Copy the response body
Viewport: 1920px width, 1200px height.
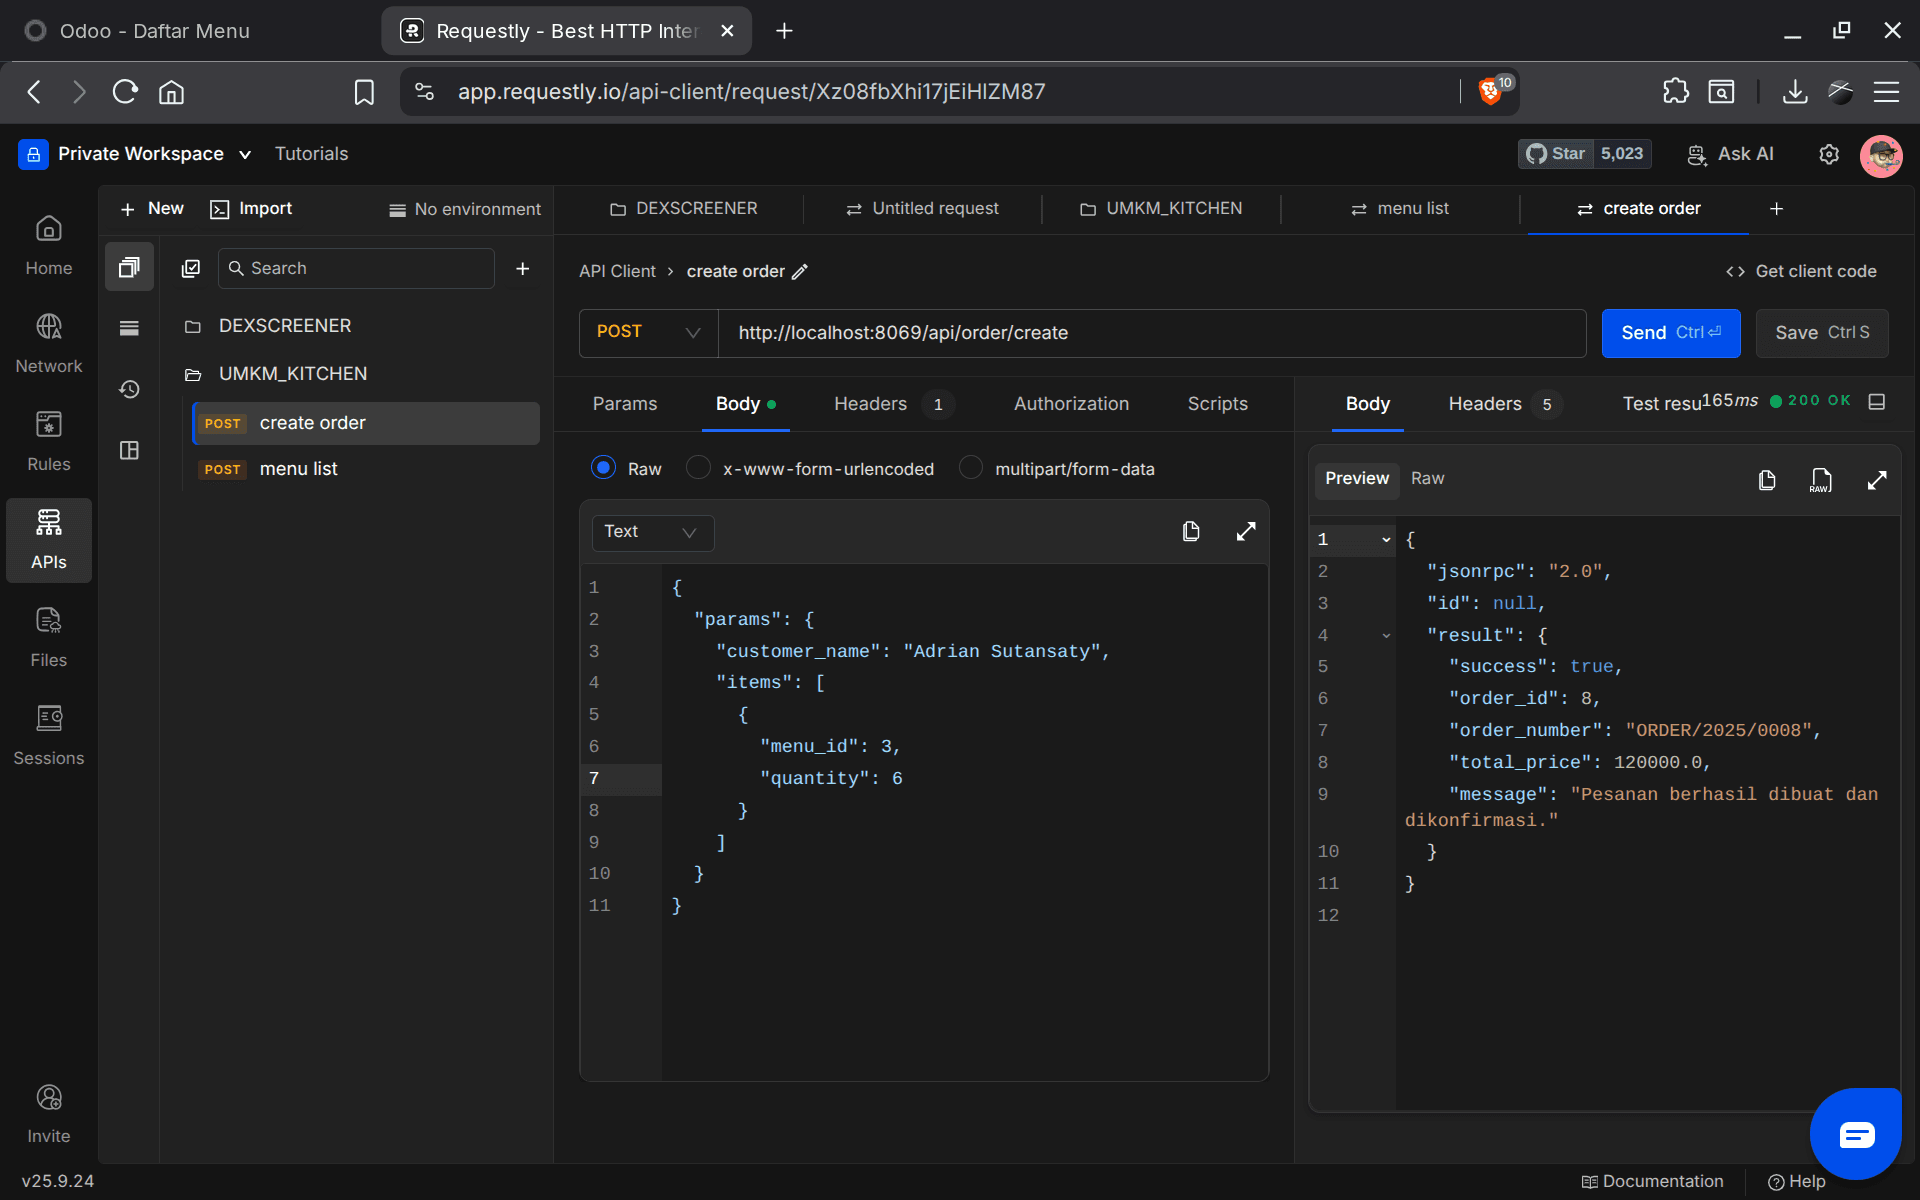point(1767,480)
